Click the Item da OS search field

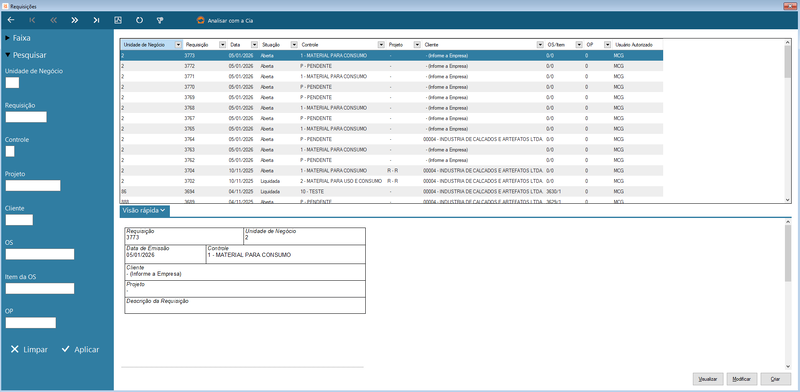(x=40, y=288)
